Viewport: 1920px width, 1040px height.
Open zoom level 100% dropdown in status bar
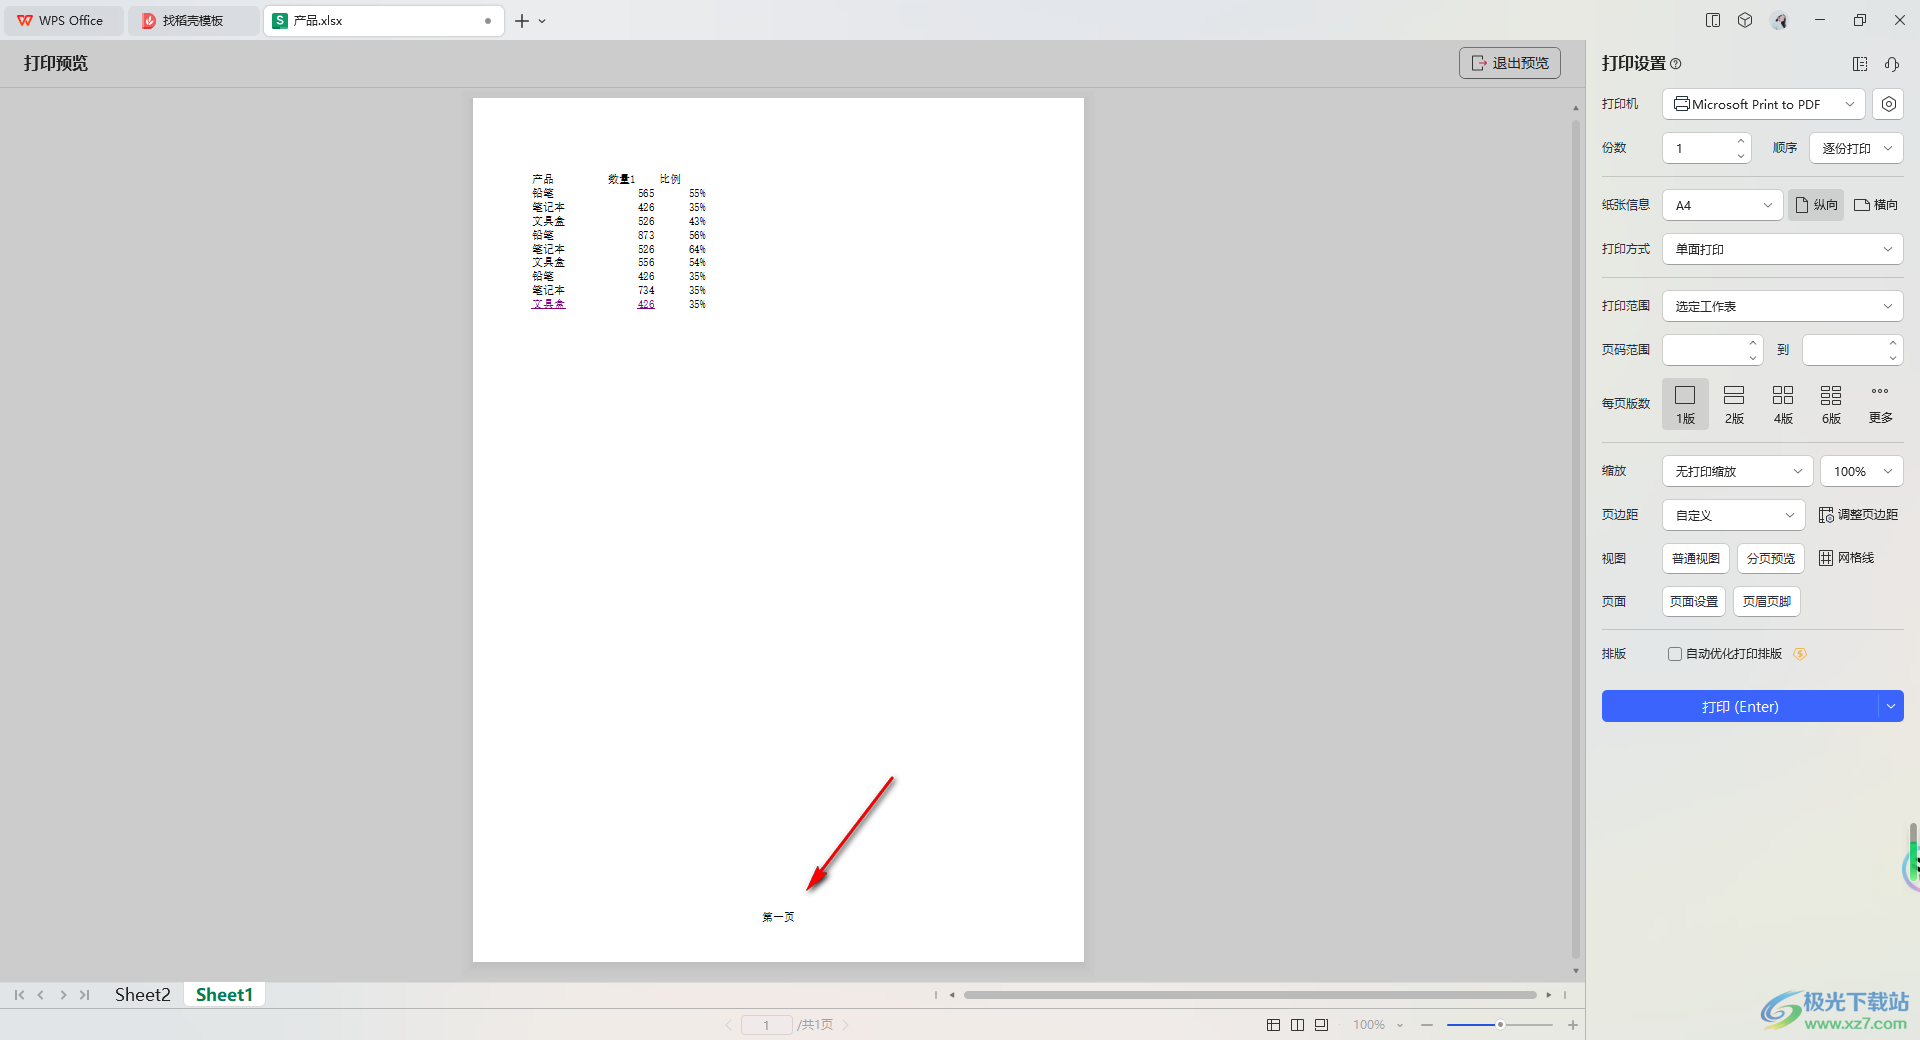[x=1378, y=1025]
